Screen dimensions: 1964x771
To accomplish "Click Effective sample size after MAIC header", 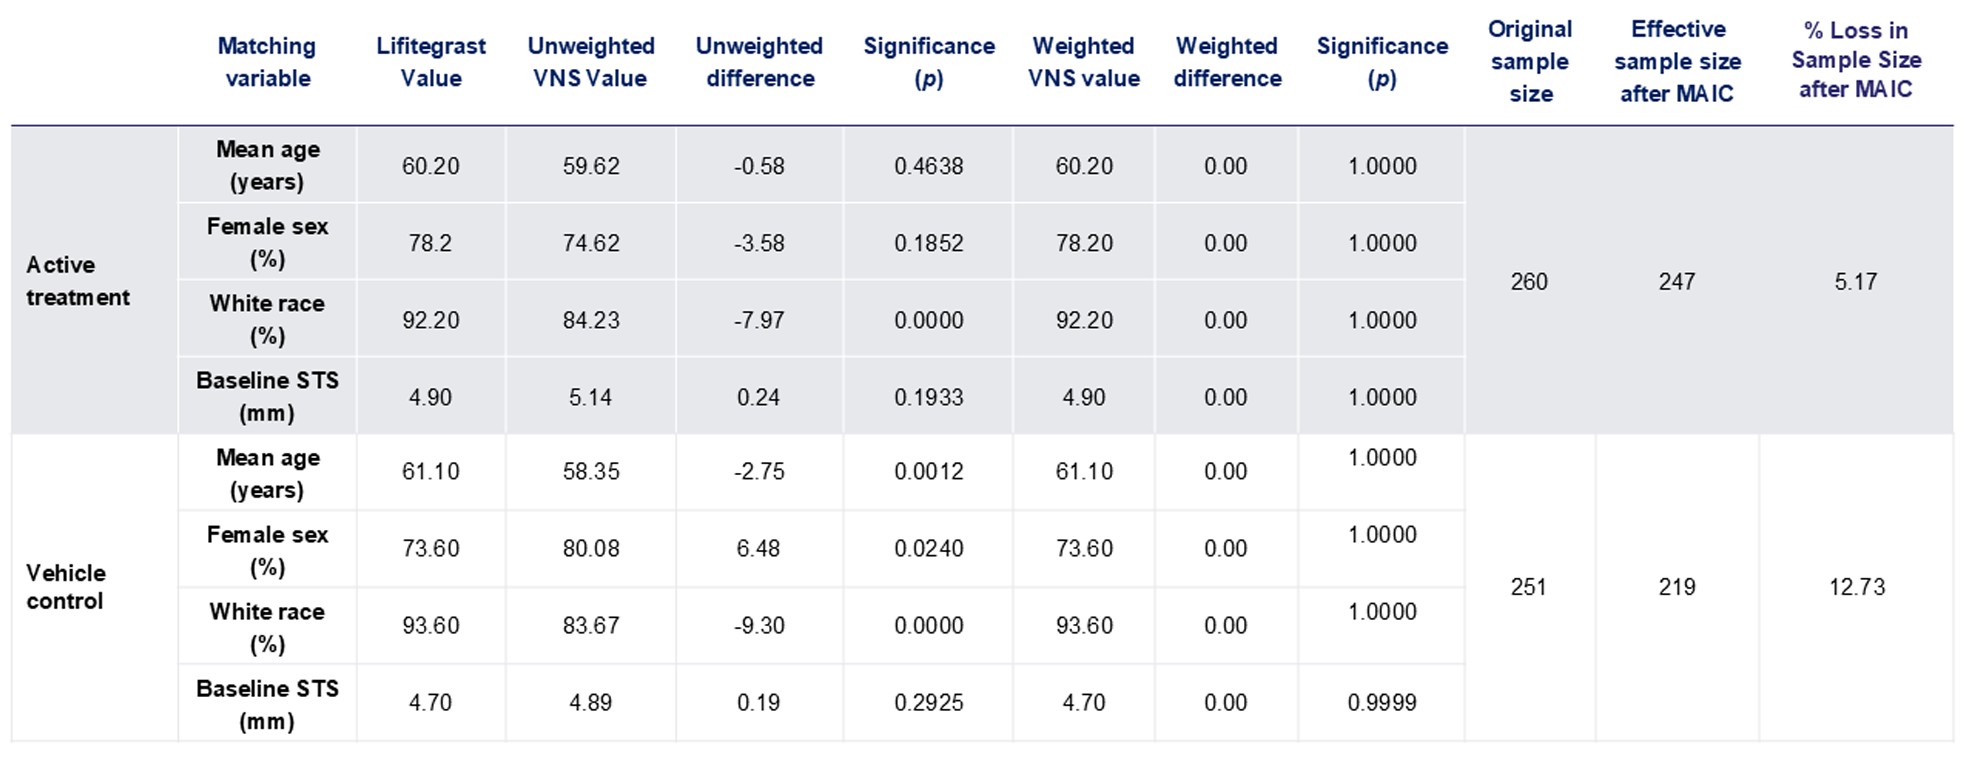I will tap(1677, 62).
